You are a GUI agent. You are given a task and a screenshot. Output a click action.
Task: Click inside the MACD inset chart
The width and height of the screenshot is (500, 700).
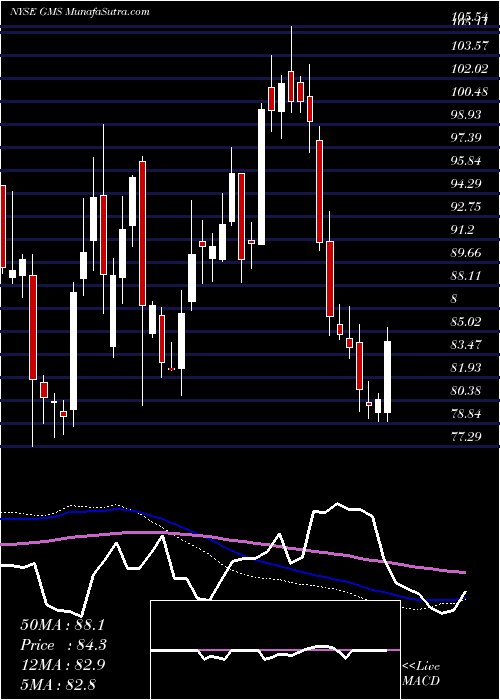point(275,650)
